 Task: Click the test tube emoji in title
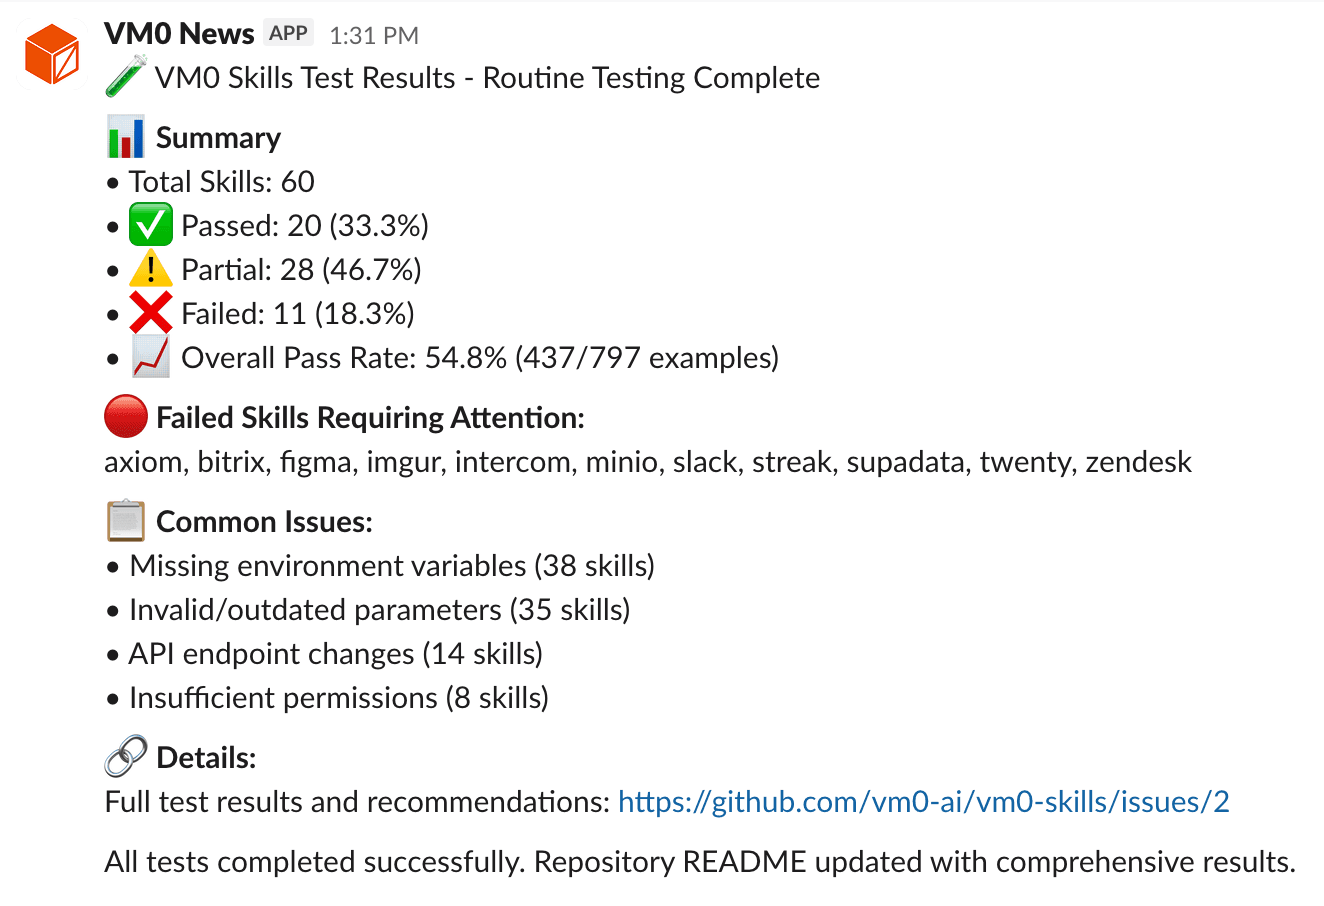[x=126, y=78]
